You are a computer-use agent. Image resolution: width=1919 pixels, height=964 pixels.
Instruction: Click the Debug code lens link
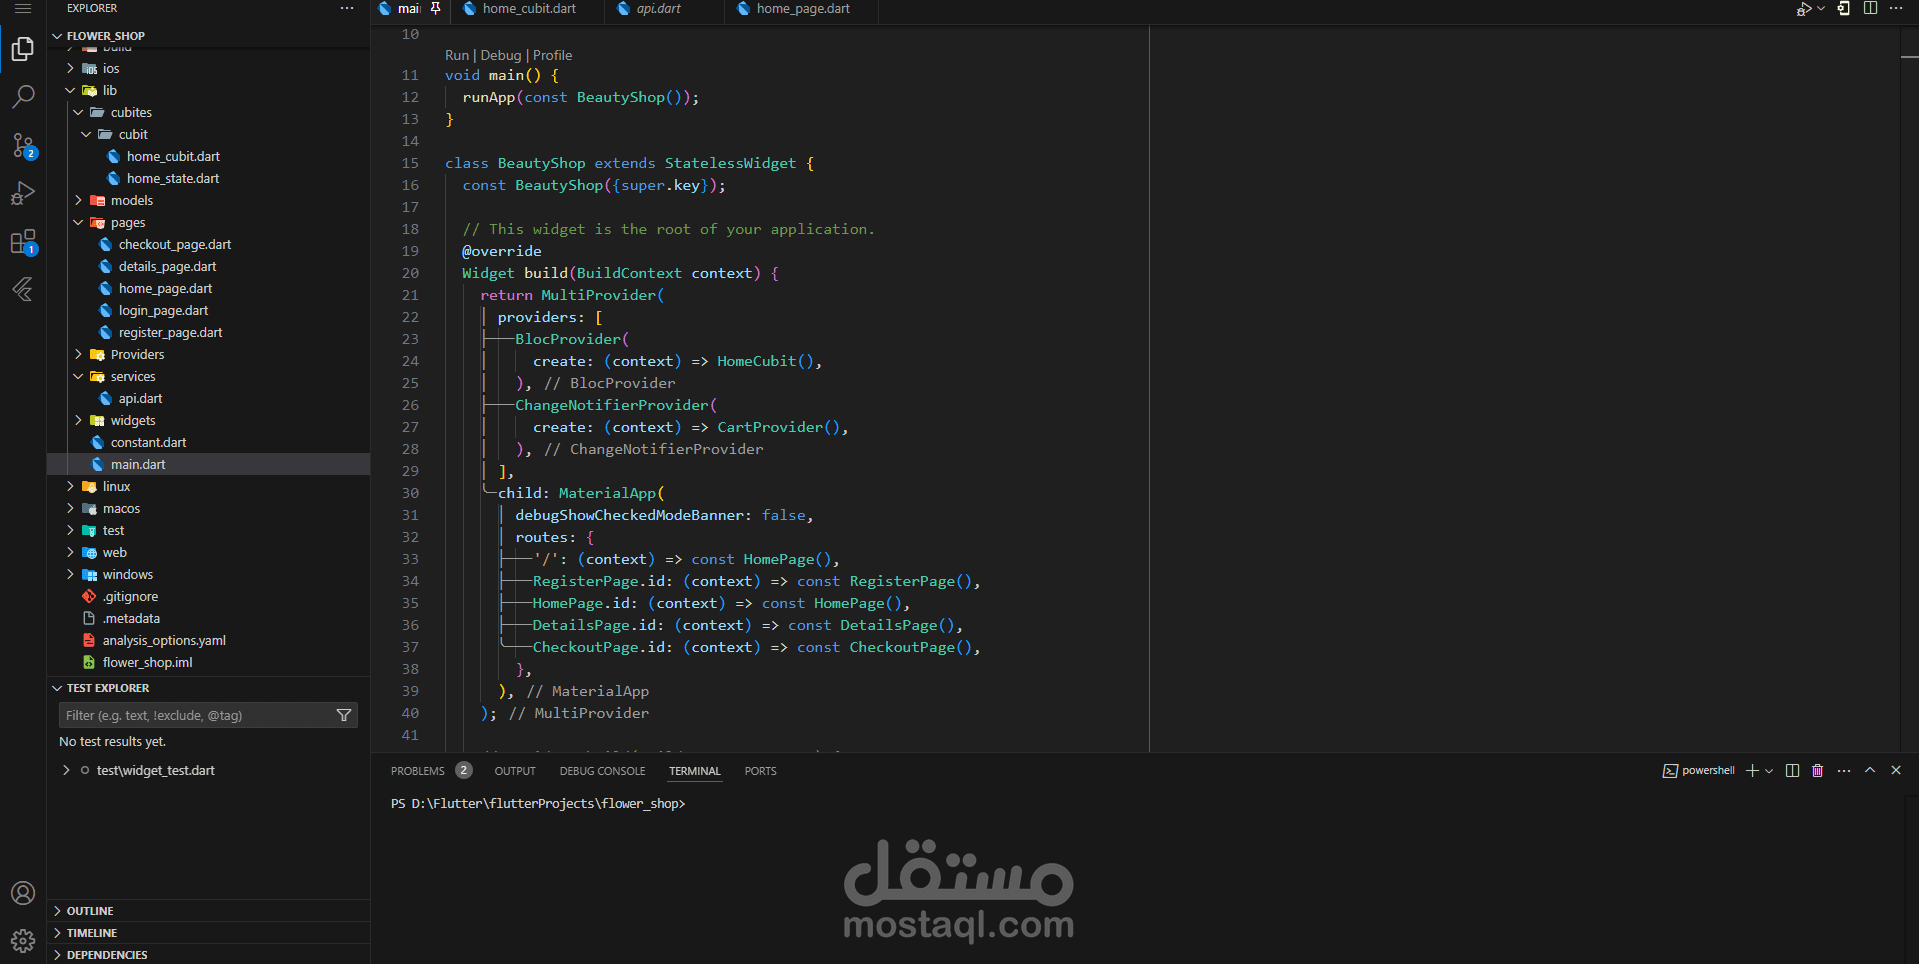coord(500,55)
